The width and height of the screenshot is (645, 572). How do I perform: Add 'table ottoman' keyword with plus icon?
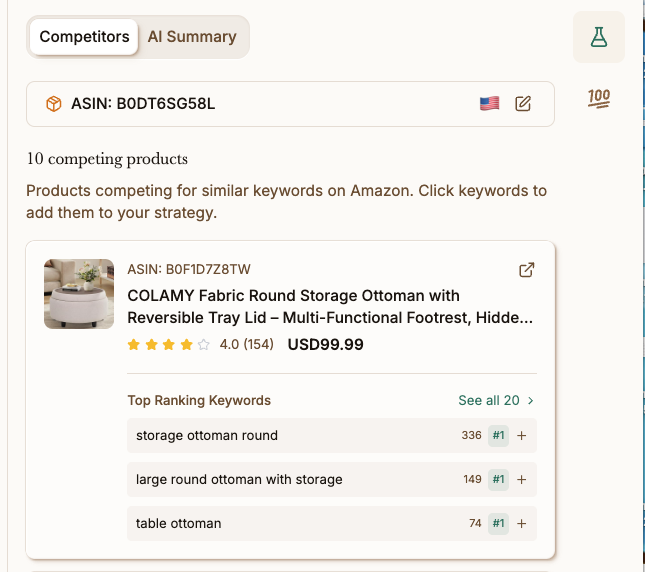click(521, 524)
